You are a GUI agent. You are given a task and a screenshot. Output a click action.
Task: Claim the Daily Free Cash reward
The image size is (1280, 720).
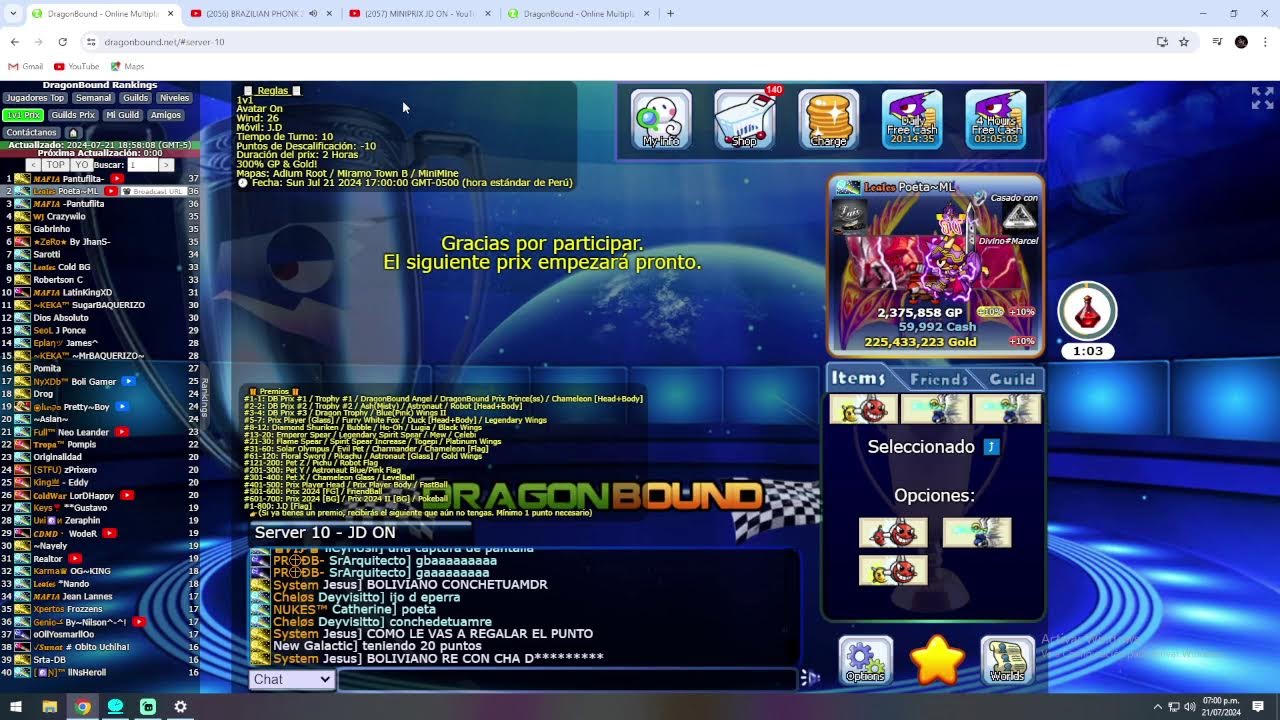(912, 120)
